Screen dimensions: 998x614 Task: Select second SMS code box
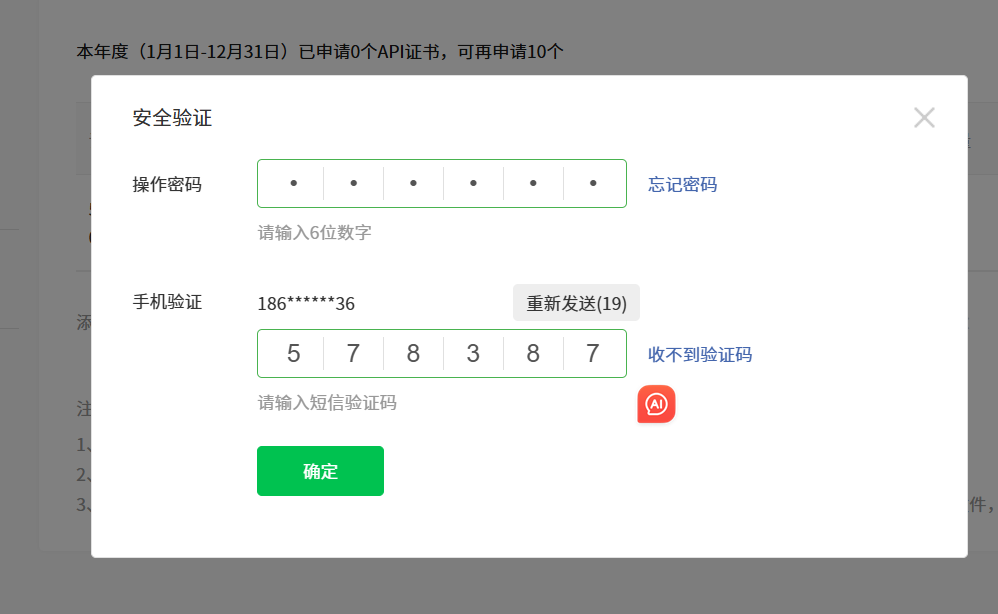coord(353,354)
